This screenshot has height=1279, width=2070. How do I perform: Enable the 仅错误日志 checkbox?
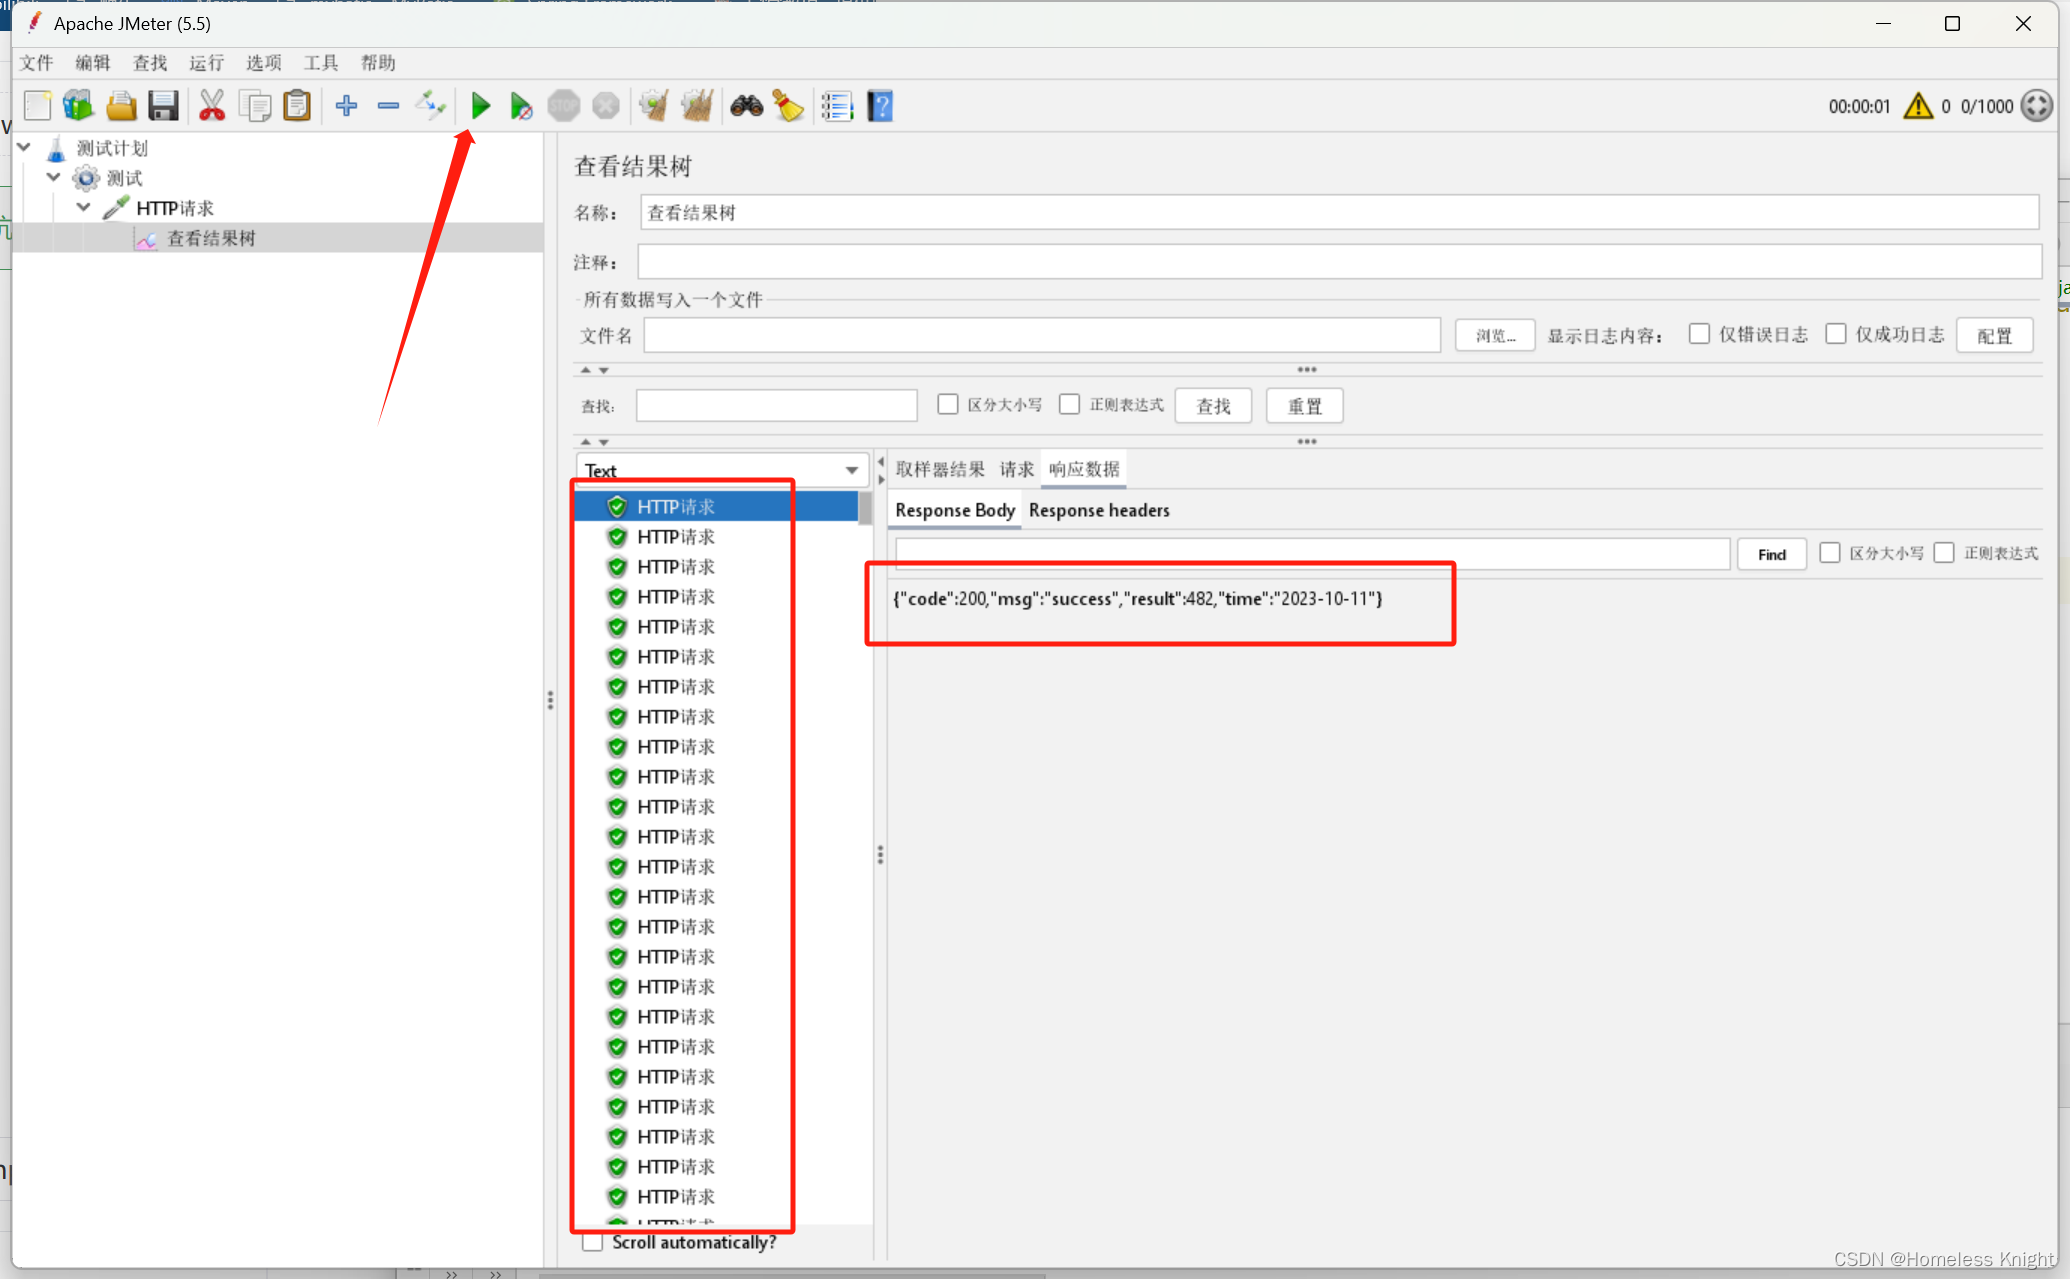click(1699, 334)
